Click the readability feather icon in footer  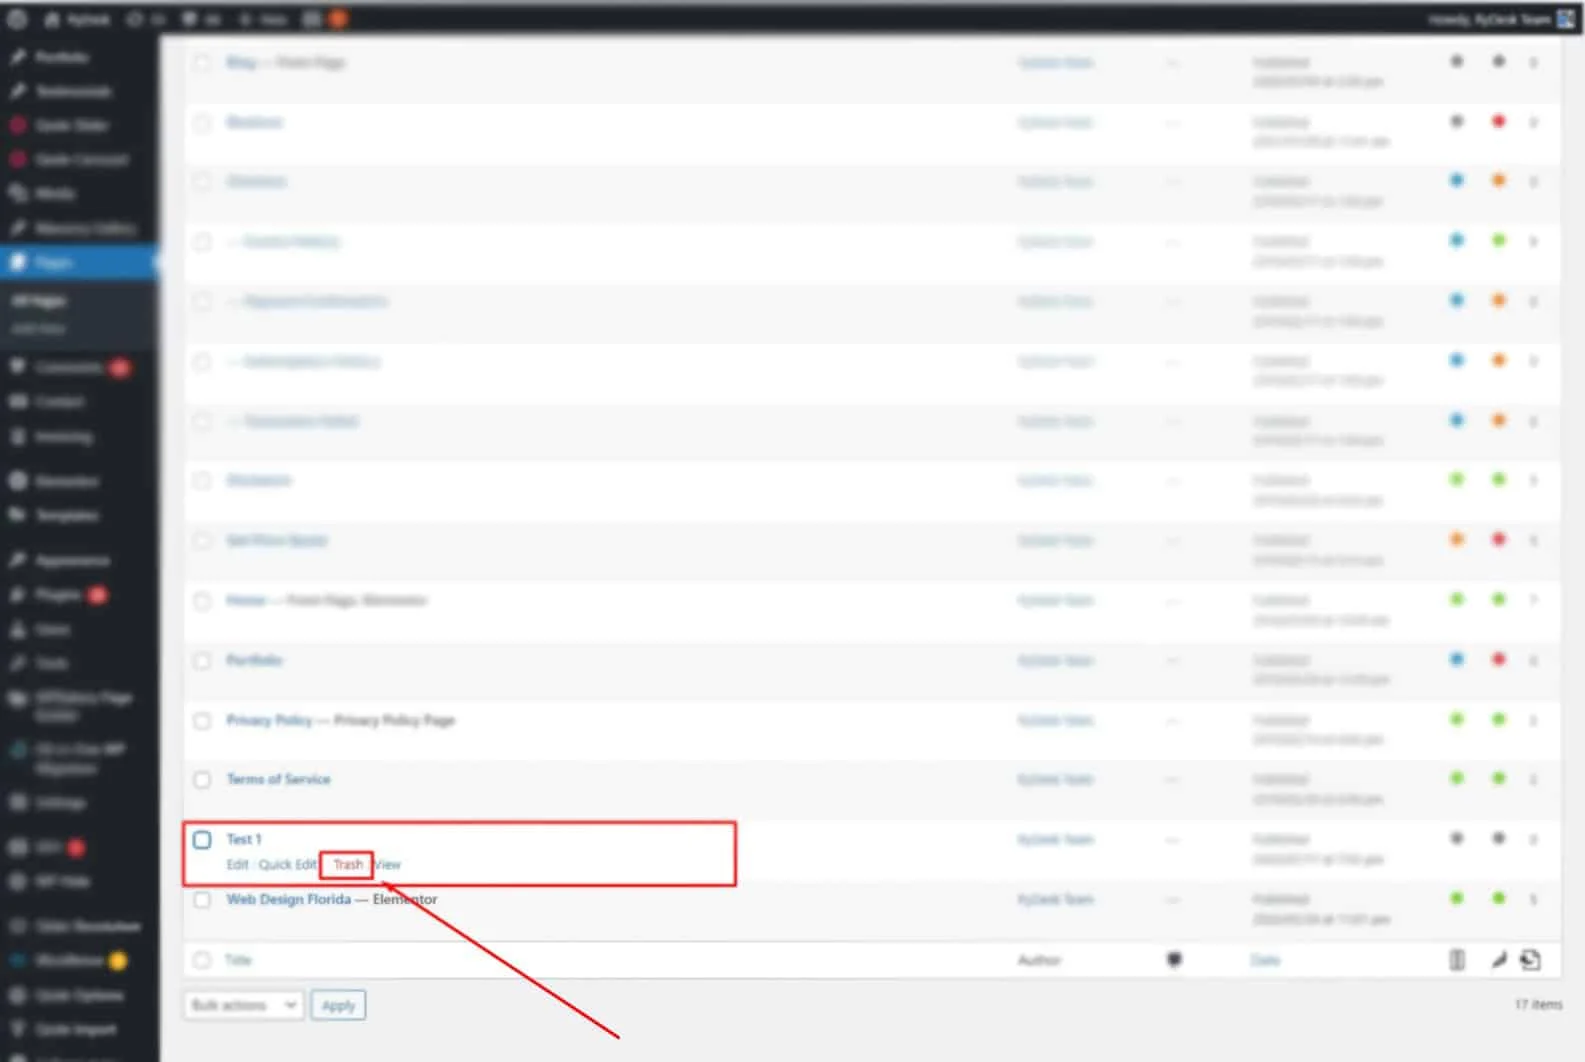1498,960
